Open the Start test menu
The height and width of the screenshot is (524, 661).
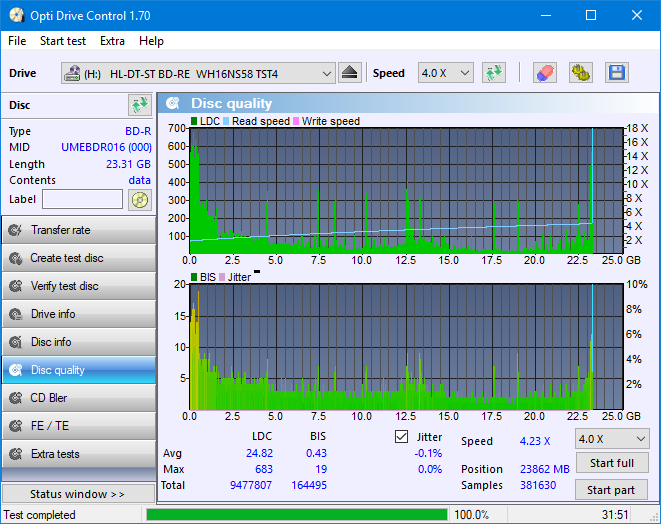[63, 41]
